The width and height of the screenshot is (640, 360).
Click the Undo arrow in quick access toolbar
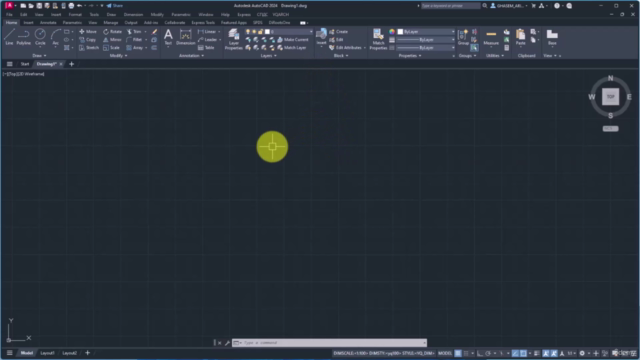tap(80, 6)
